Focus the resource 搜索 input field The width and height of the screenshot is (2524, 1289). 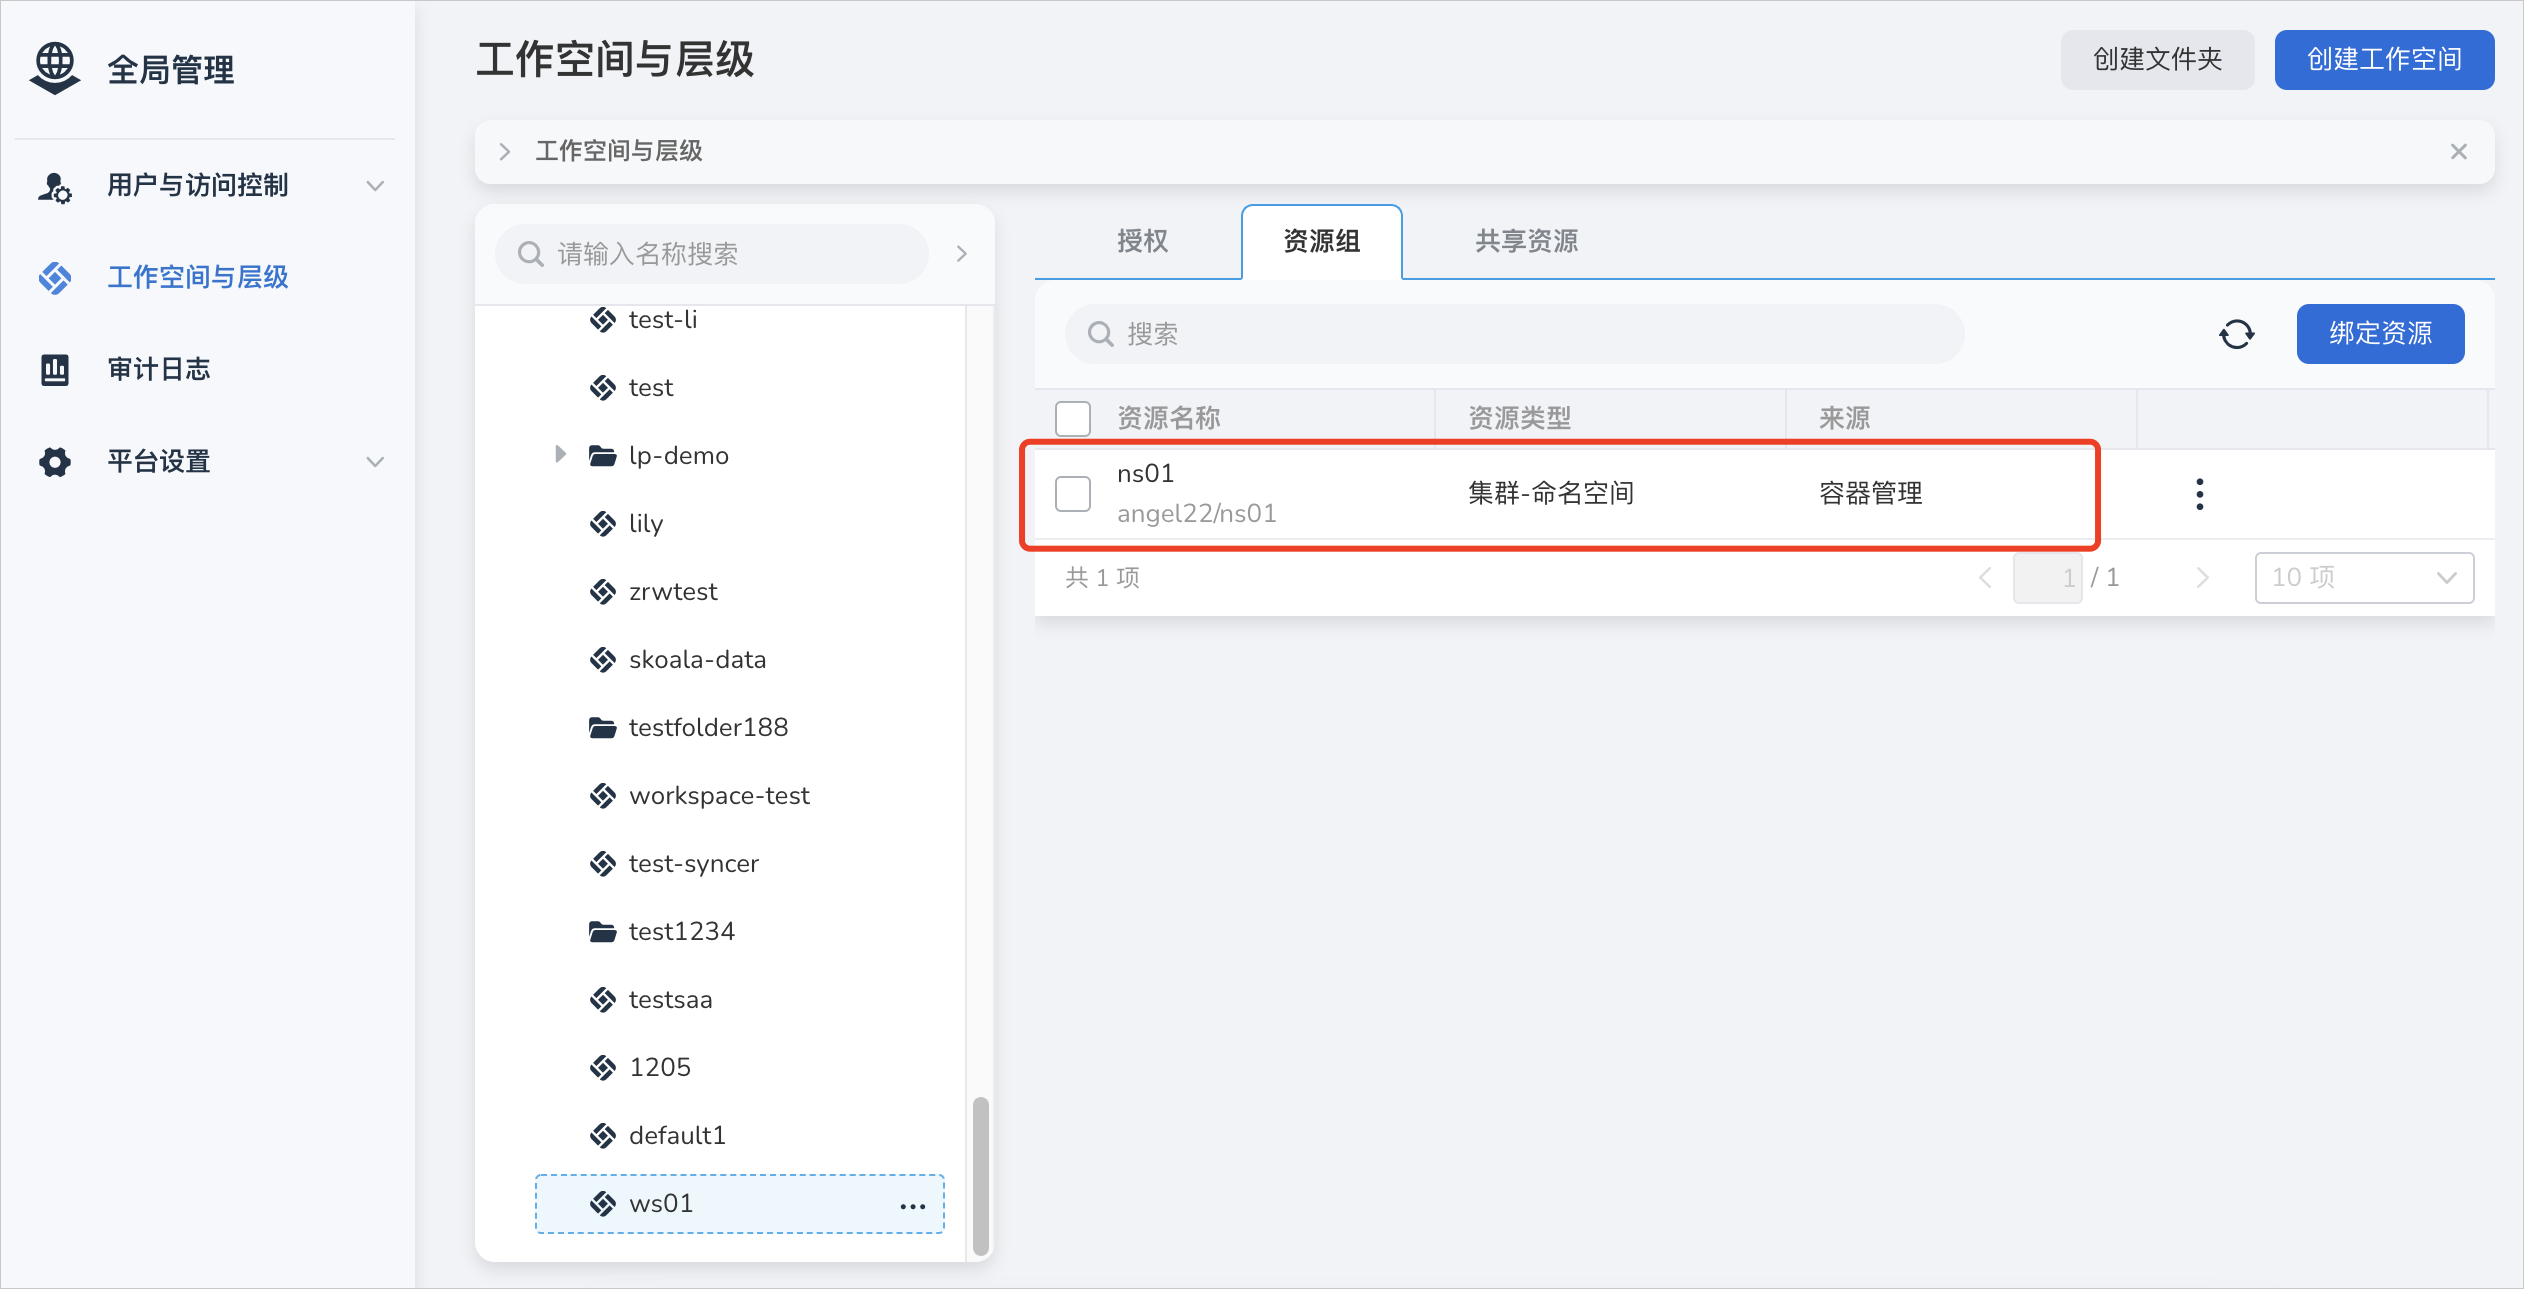click(x=1514, y=334)
